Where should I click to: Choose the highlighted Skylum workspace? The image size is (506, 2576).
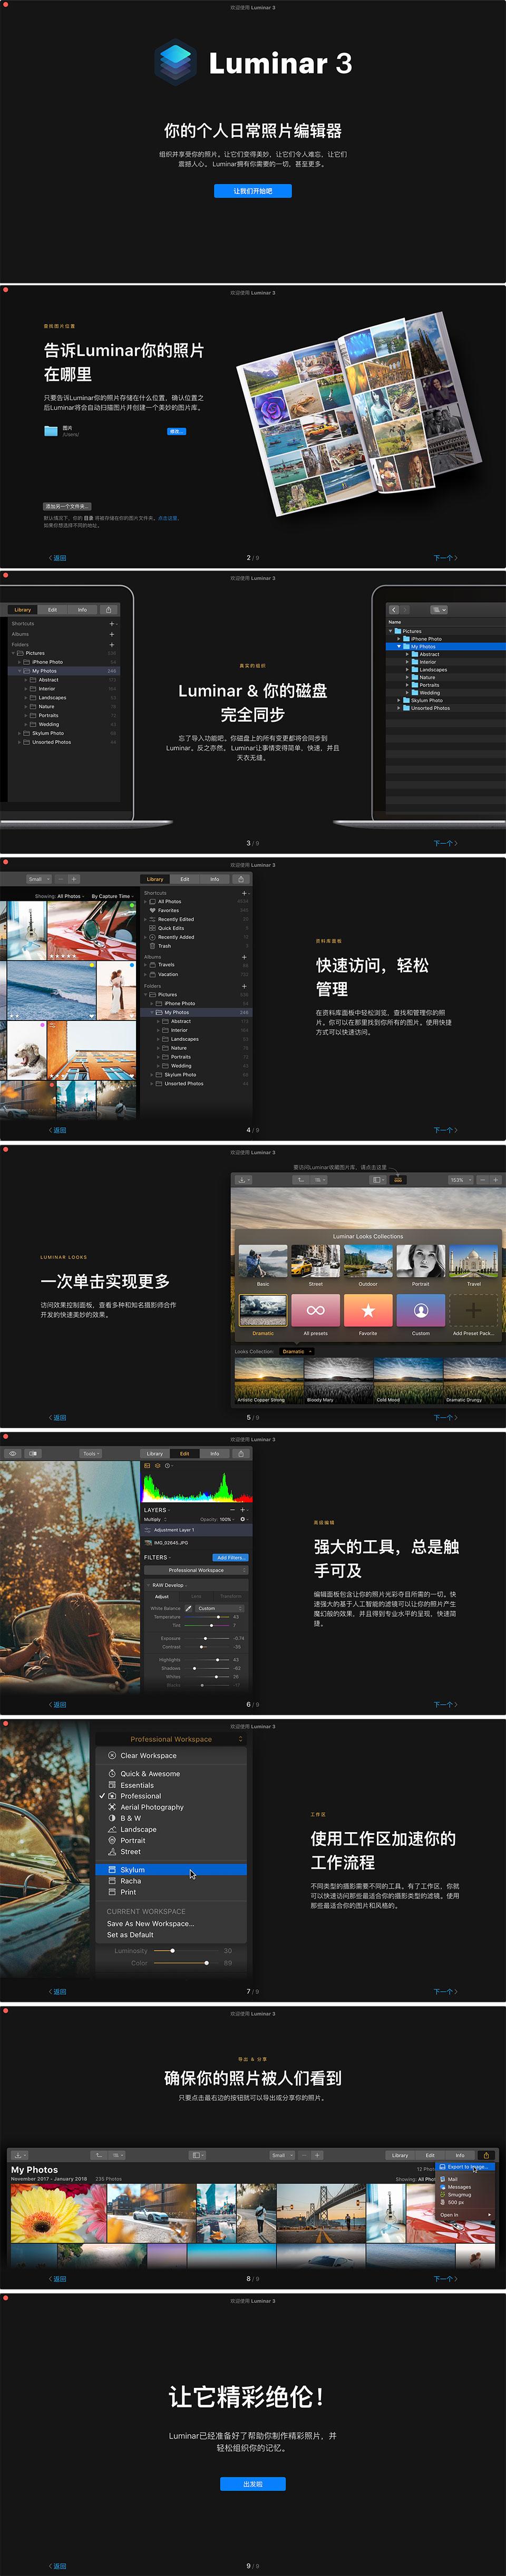(171, 1869)
